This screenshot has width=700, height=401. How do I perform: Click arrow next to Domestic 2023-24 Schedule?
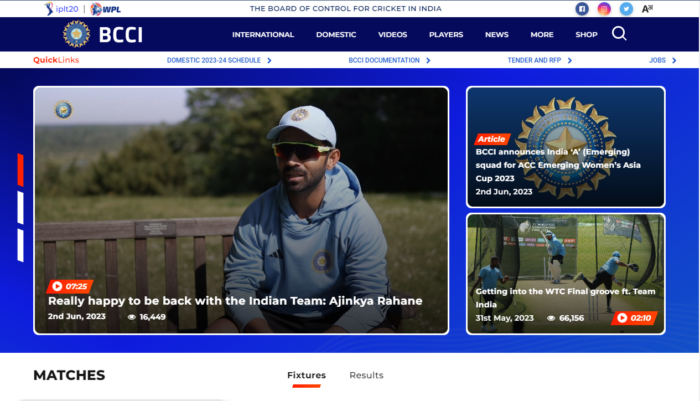(x=269, y=60)
